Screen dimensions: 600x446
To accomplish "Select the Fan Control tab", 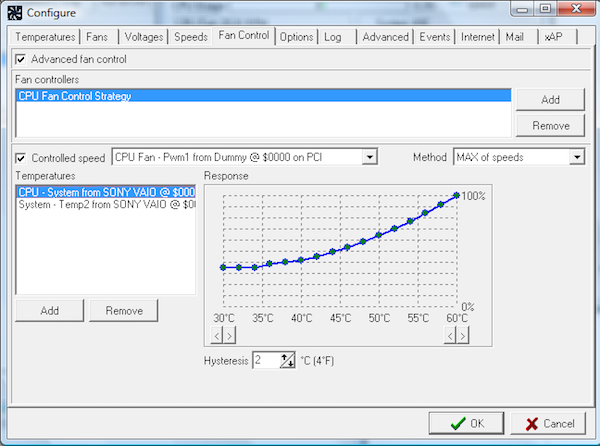I will (x=244, y=35).
